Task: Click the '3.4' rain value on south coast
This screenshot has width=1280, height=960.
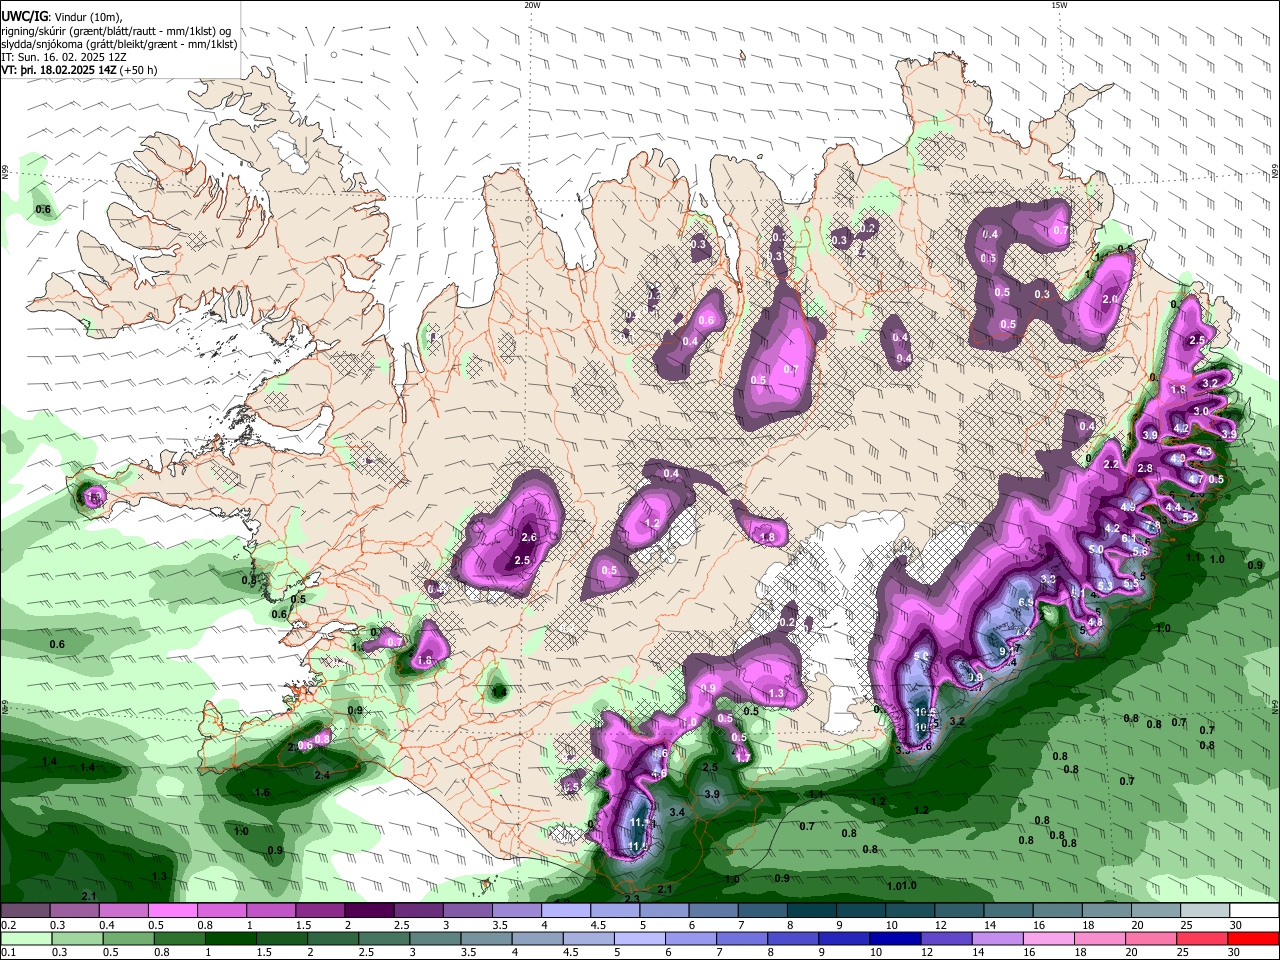Action: click(677, 812)
